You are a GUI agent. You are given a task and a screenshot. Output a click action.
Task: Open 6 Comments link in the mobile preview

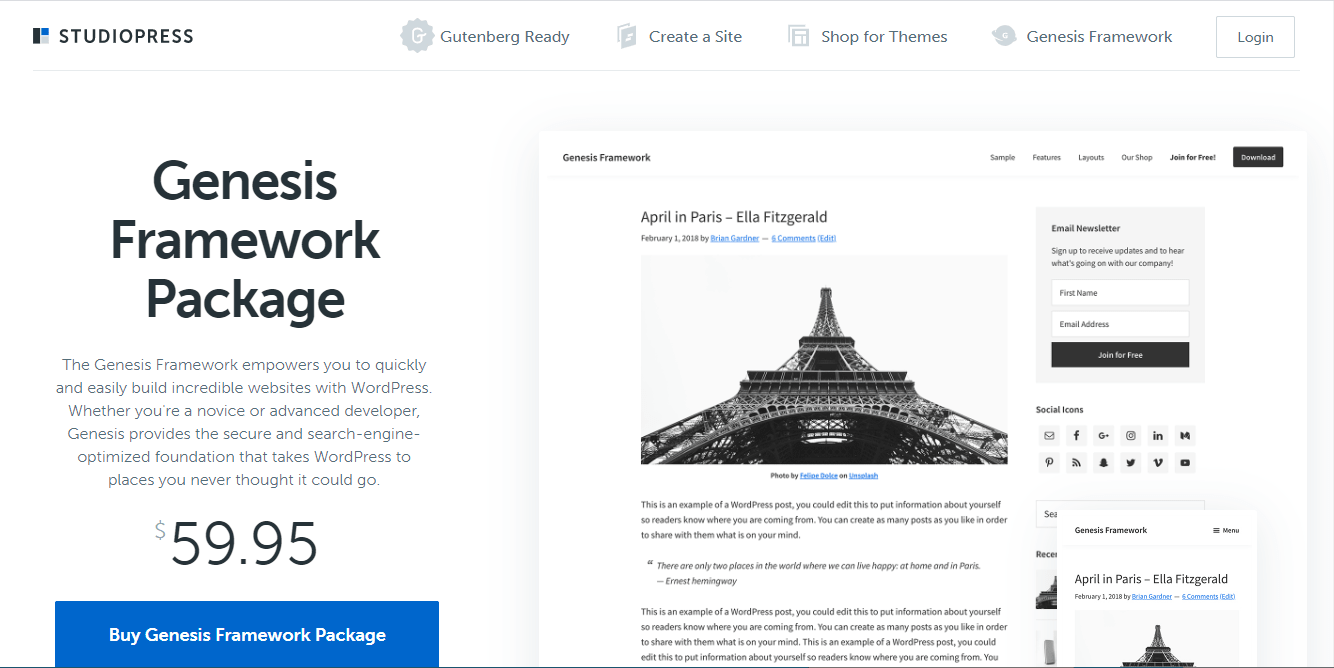1200,596
